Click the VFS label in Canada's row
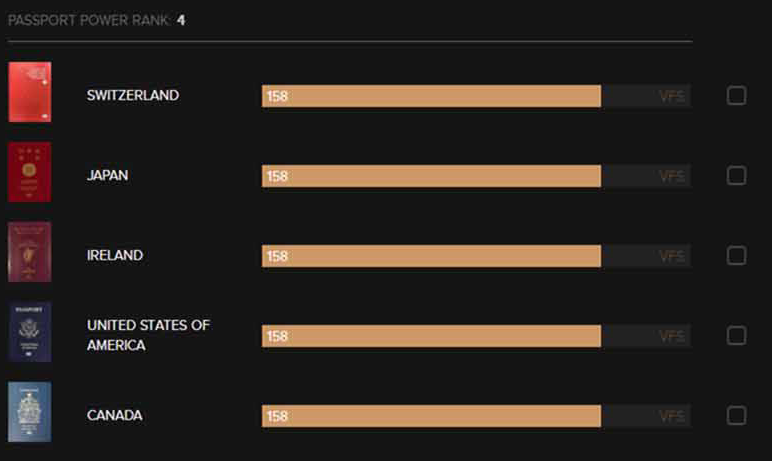772x461 pixels. [672, 416]
